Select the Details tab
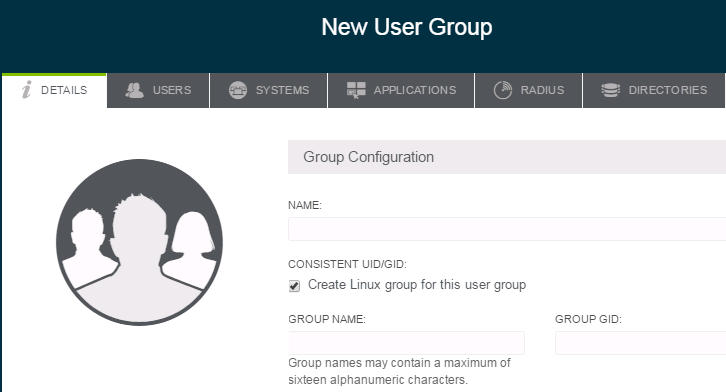The image size is (726, 392). 54,90
